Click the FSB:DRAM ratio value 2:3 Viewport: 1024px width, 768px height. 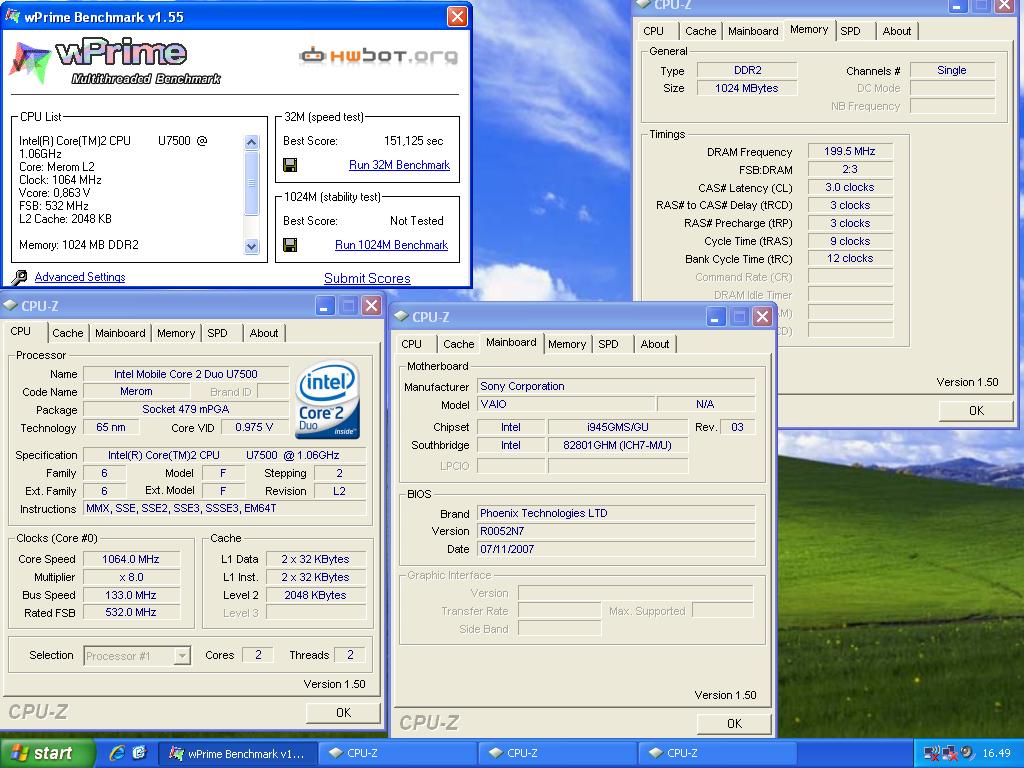(x=850, y=169)
